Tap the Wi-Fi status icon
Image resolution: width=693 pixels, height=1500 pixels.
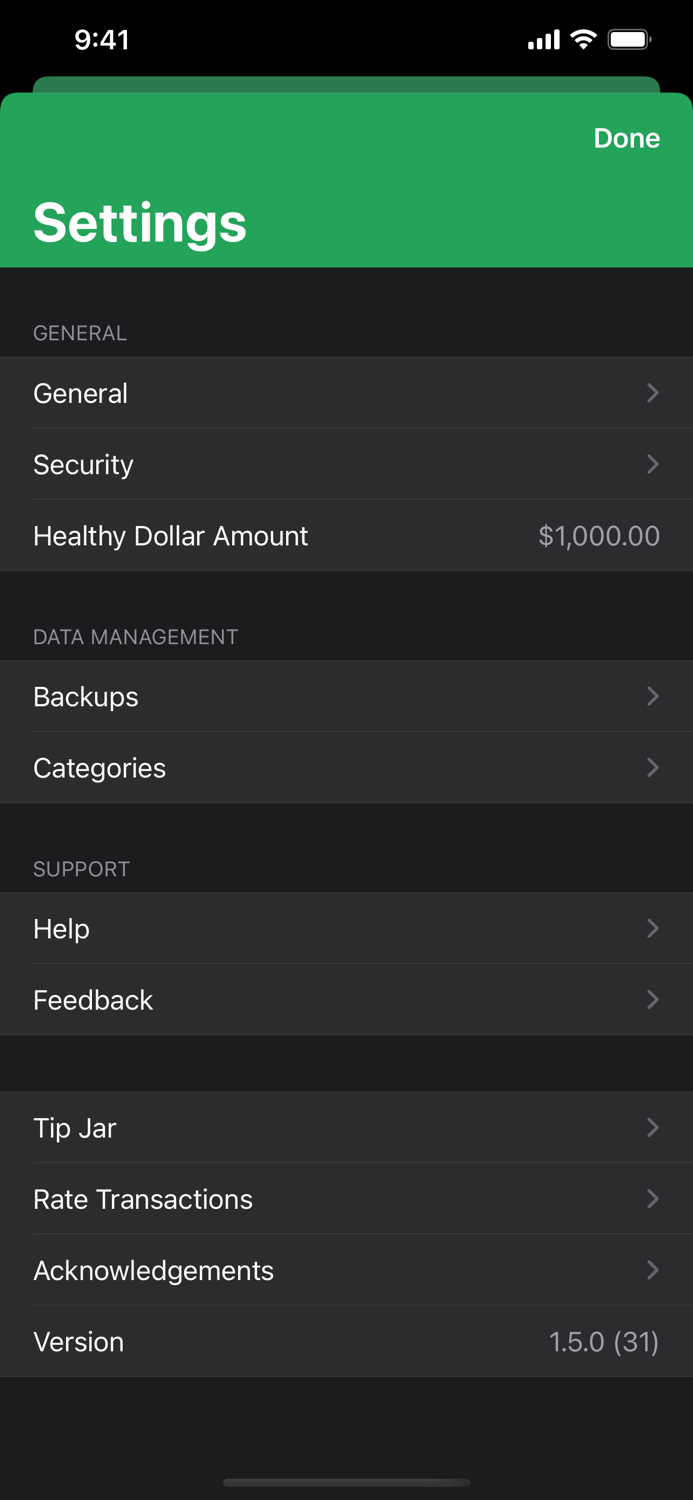[x=583, y=39]
